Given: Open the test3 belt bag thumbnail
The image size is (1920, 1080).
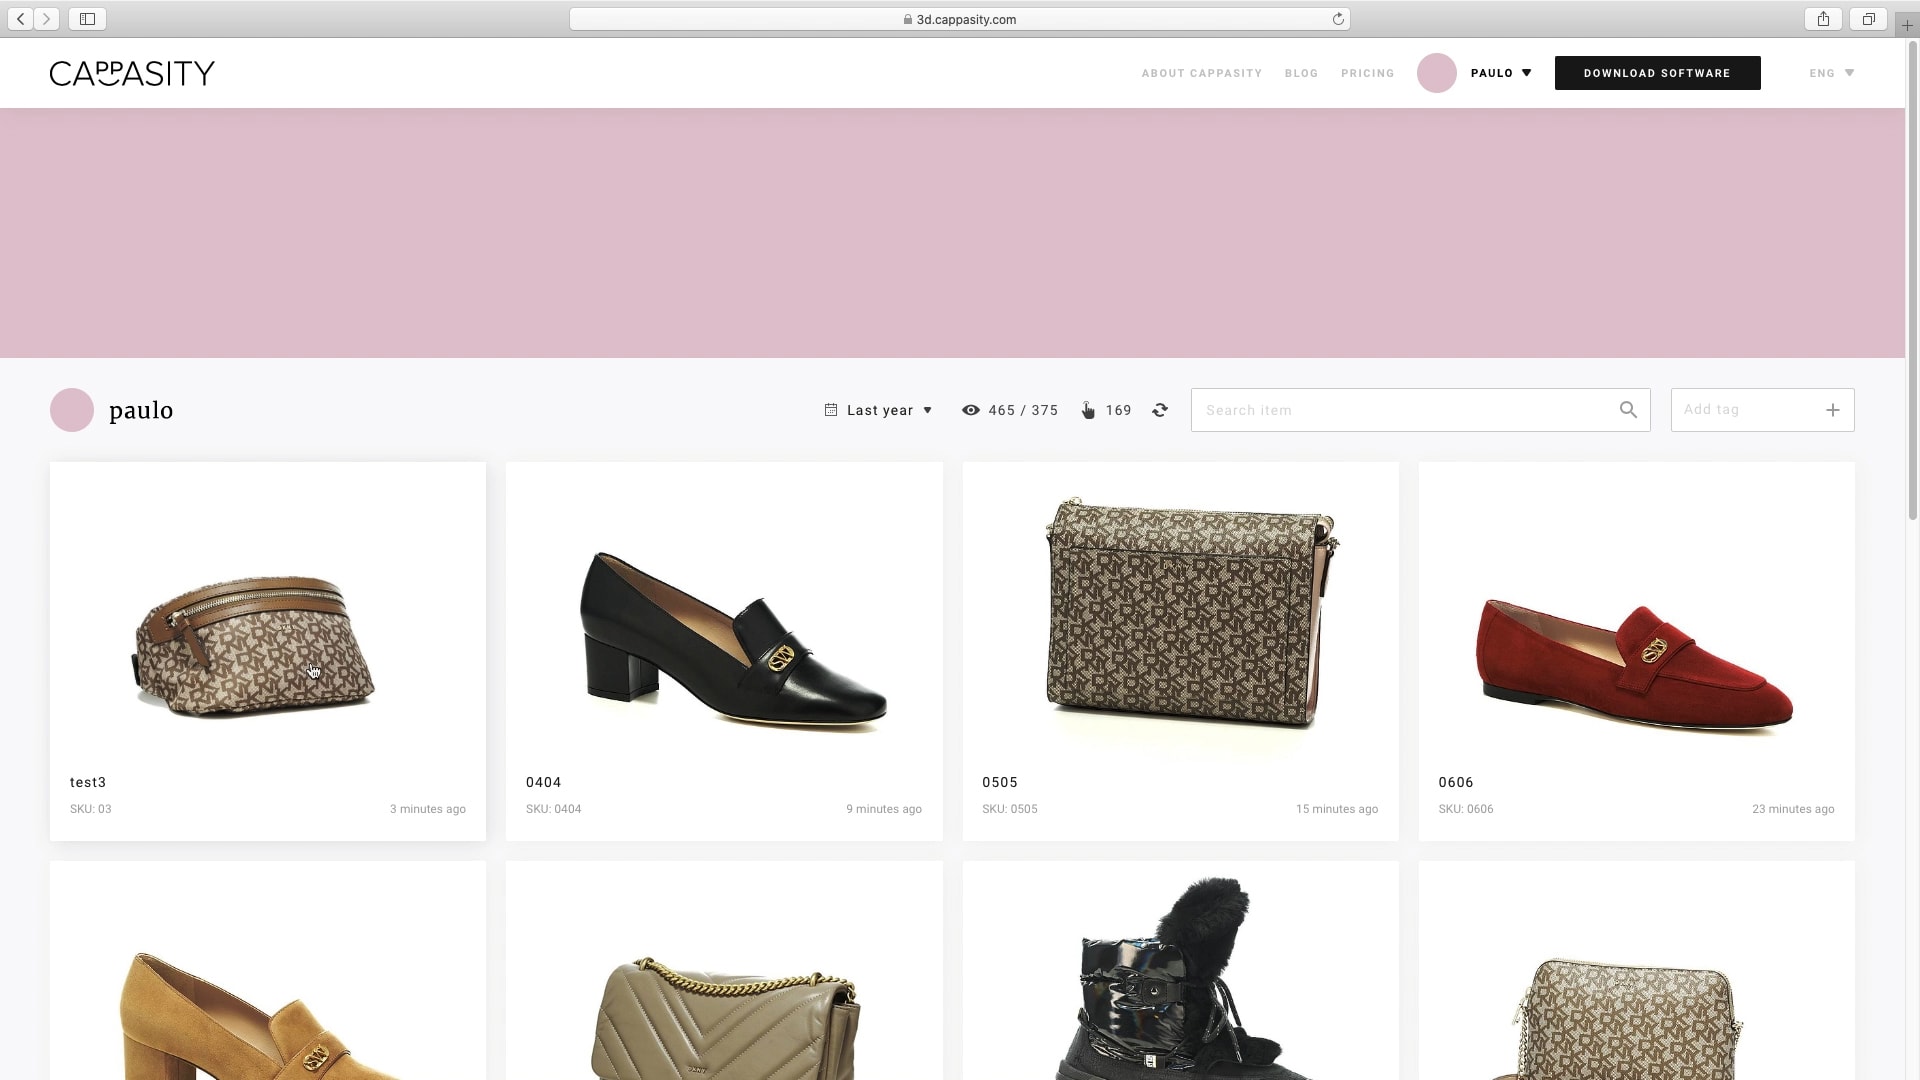Looking at the screenshot, I should (255, 645).
